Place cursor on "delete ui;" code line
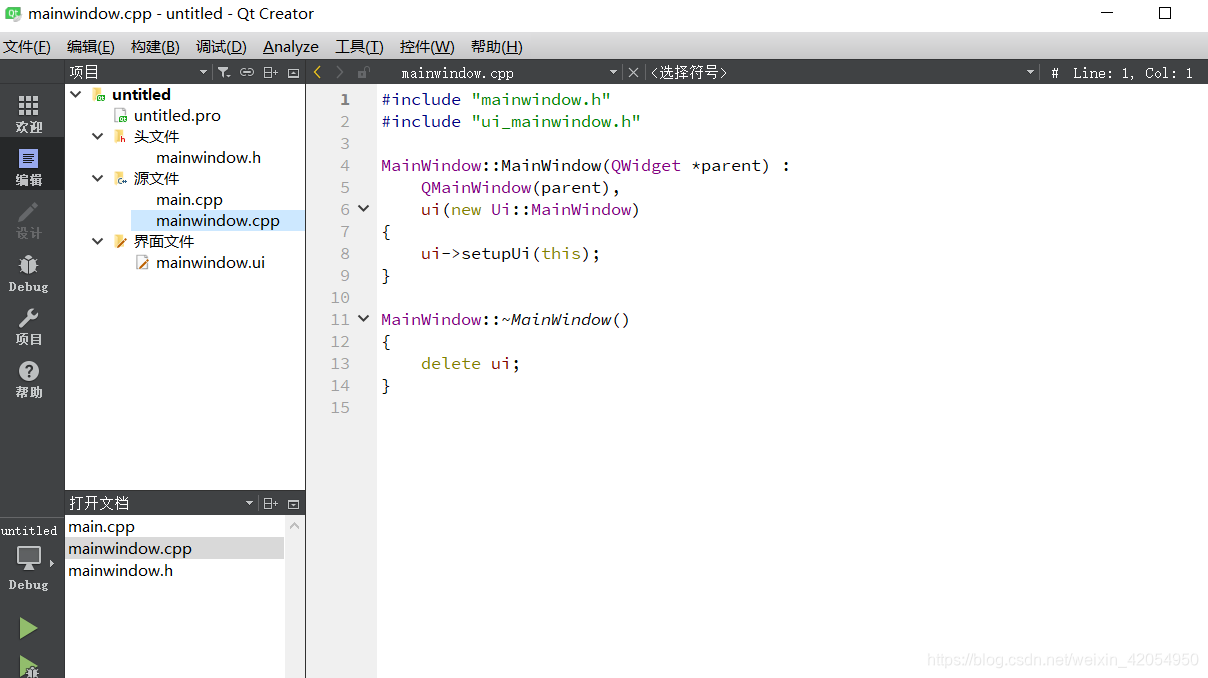The height and width of the screenshot is (678, 1208). (x=470, y=363)
